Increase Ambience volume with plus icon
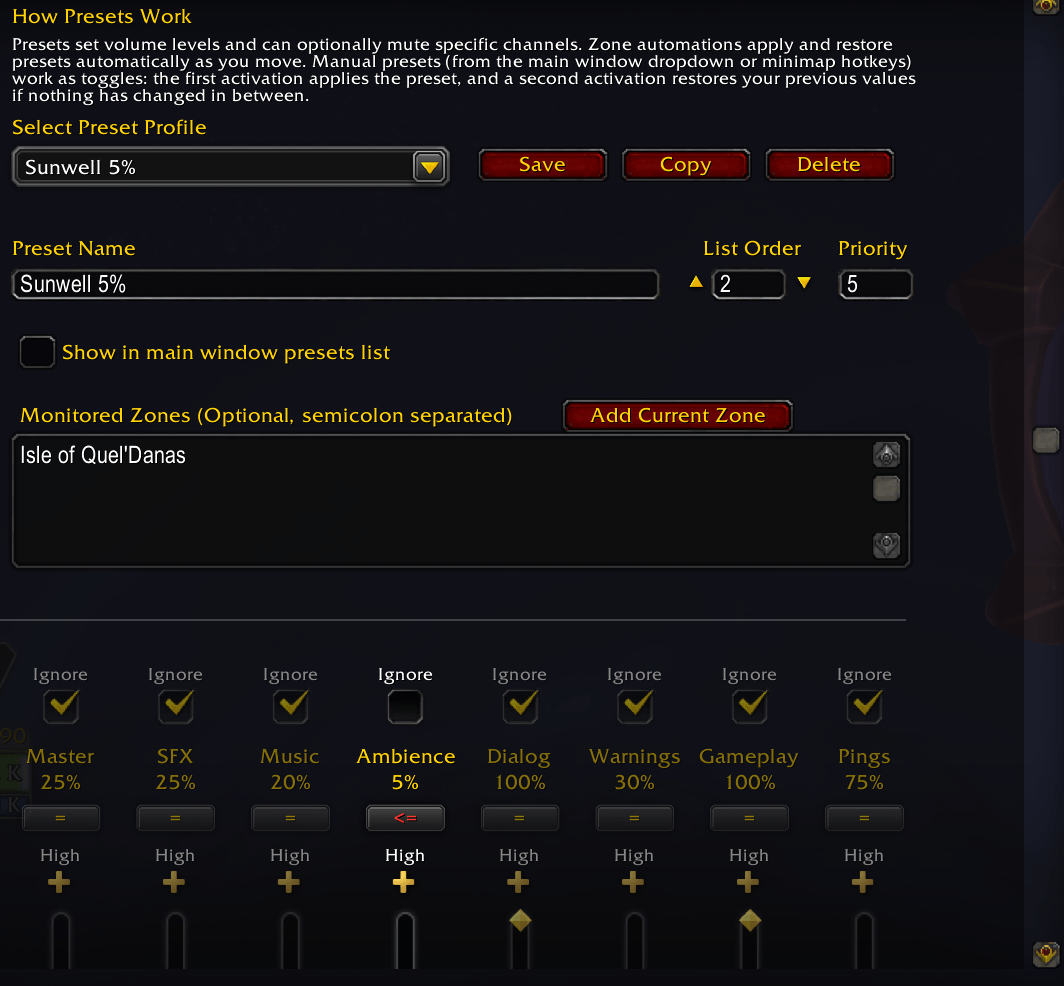The width and height of the screenshot is (1064, 986). point(403,882)
